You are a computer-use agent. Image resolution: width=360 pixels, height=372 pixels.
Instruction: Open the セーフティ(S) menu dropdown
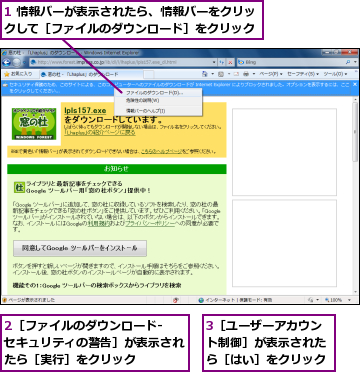tap(303, 74)
